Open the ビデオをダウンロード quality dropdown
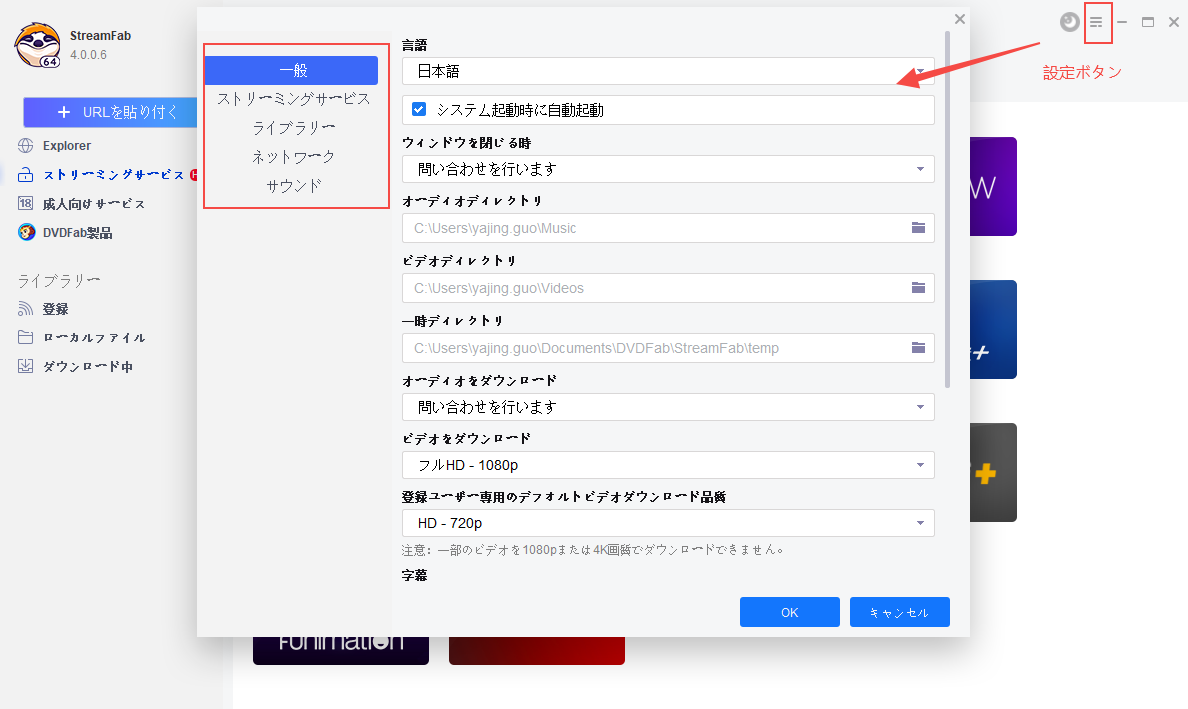This screenshot has width=1188, height=709. click(667, 465)
